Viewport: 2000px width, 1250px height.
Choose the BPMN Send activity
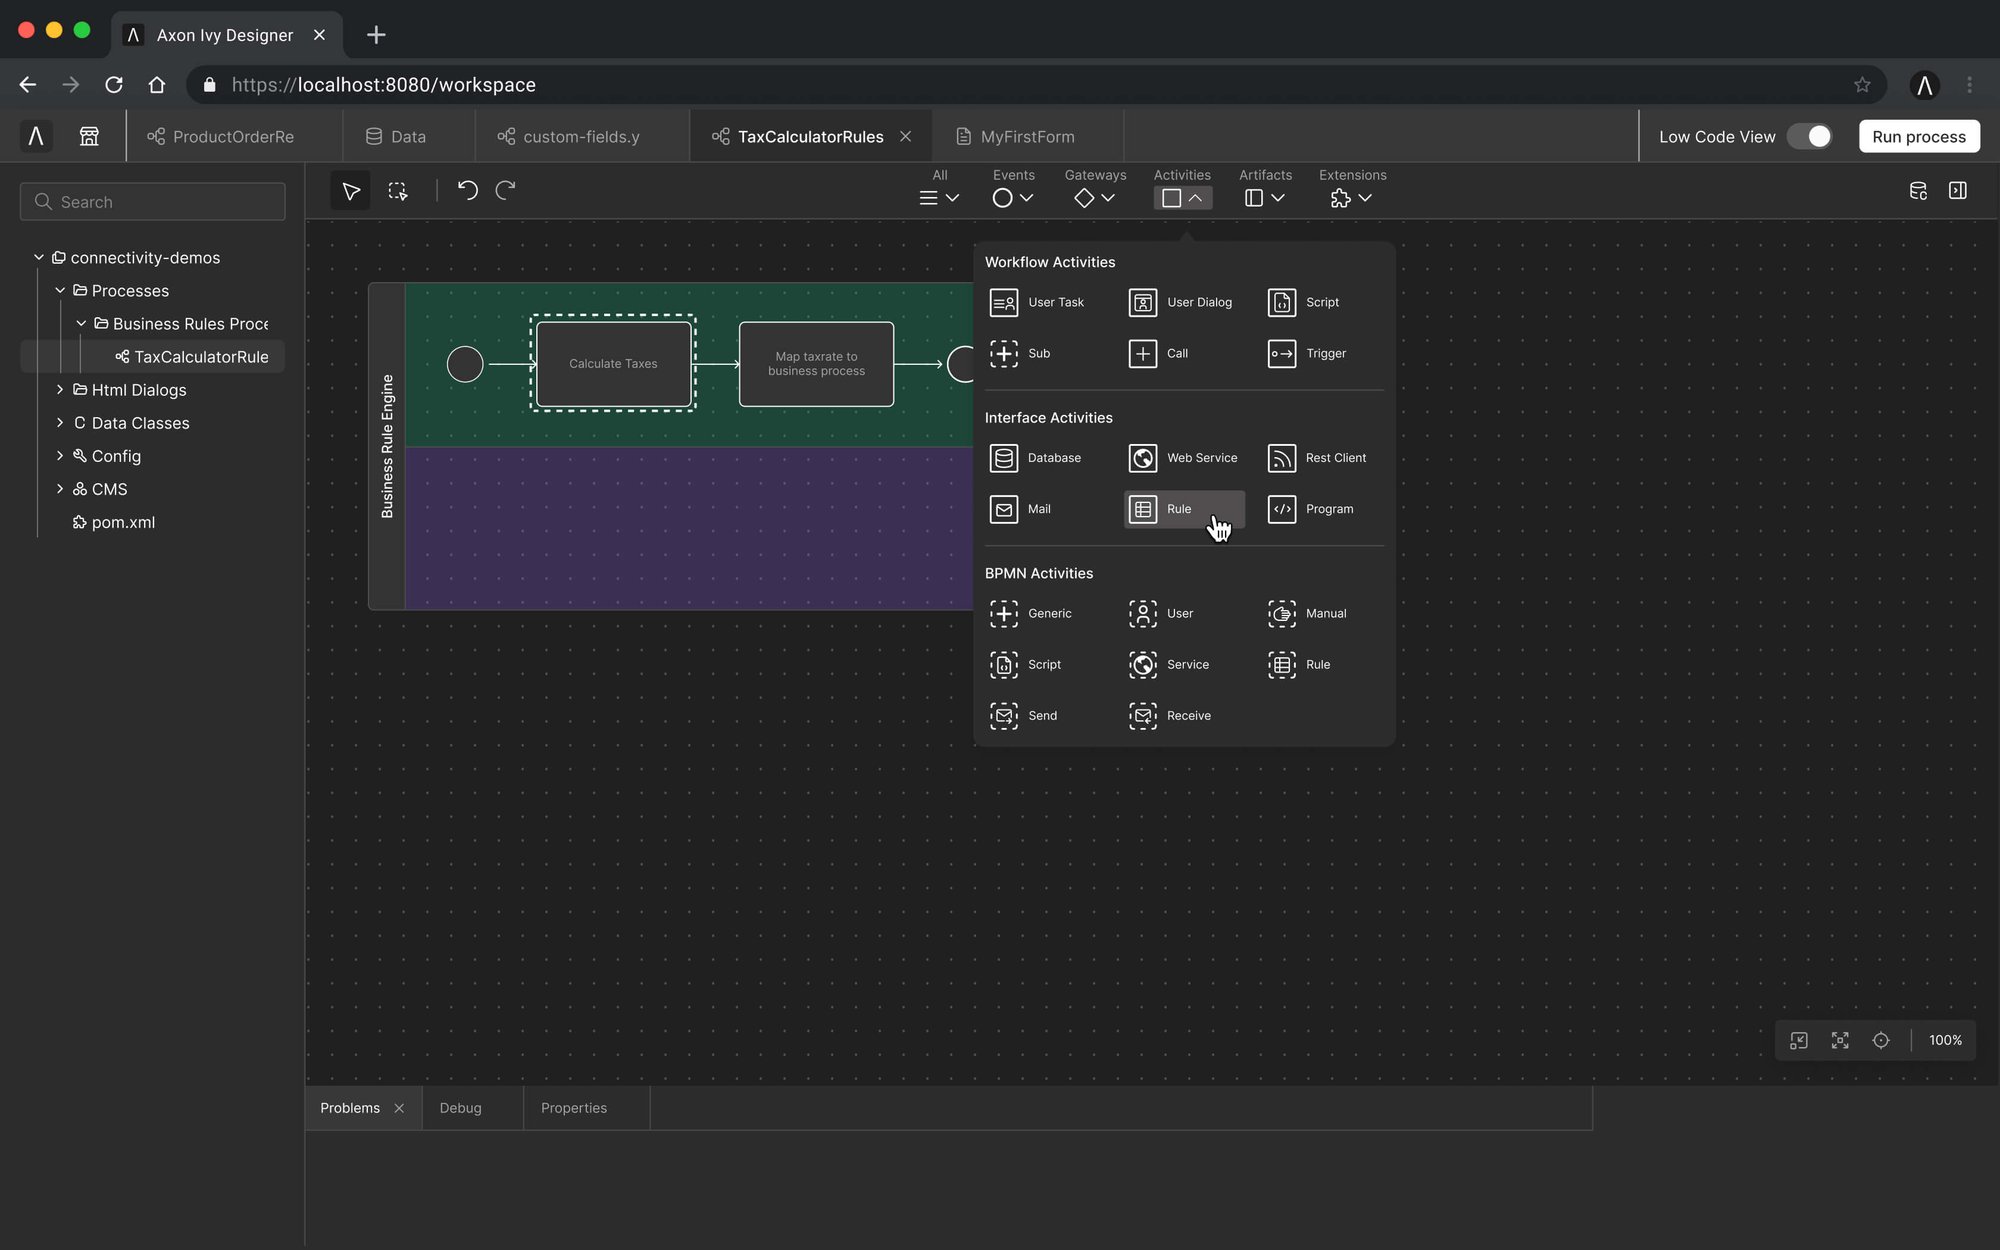click(x=1023, y=716)
